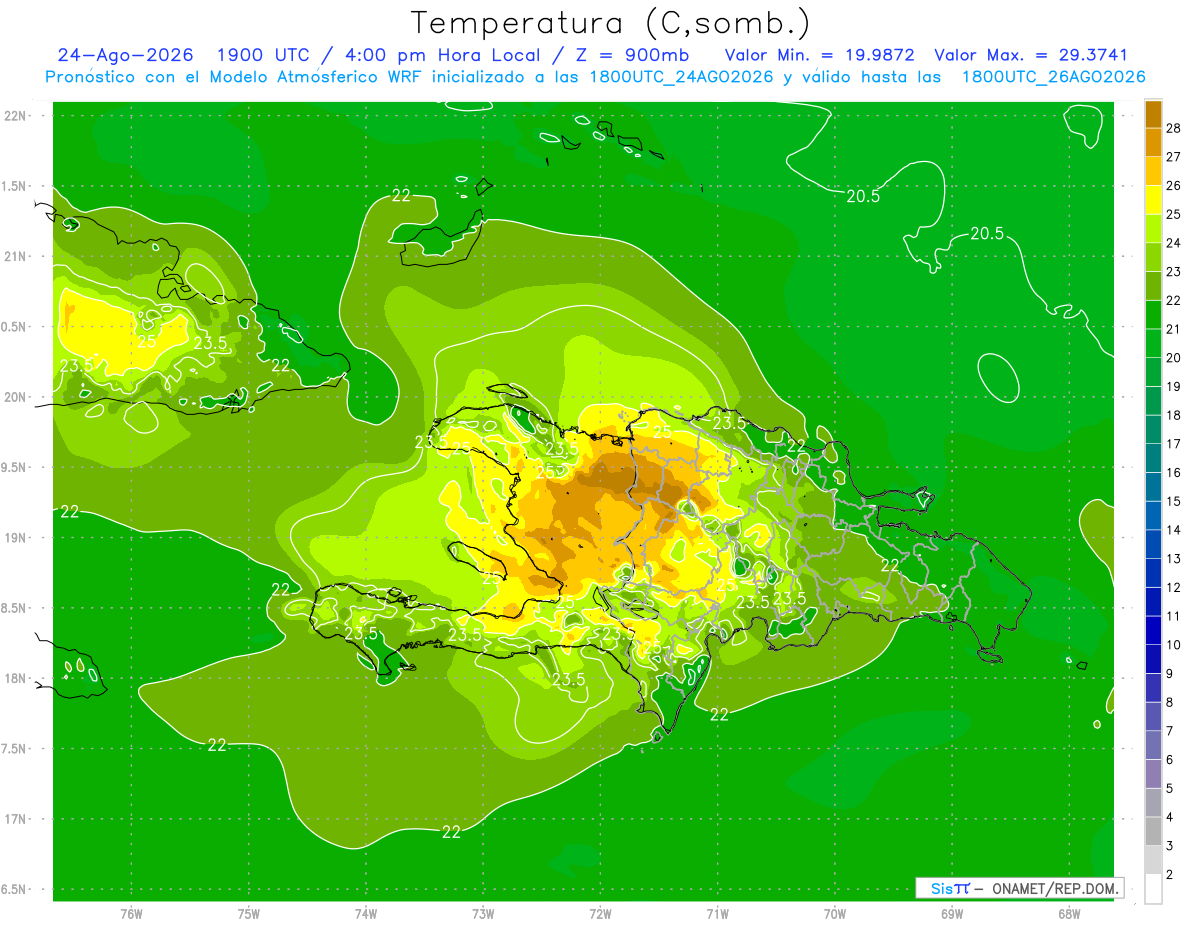Click the '9.5N' latitude axis label
The image size is (1200, 927).
tap(15, 468)
